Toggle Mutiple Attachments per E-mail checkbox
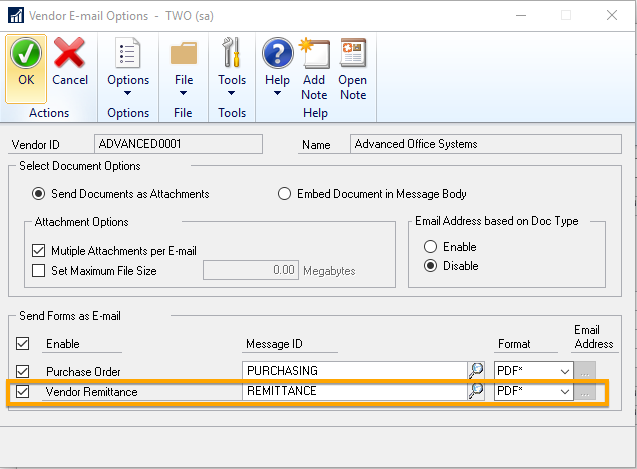This screenshot has height=469, width=637. point(39,250)
